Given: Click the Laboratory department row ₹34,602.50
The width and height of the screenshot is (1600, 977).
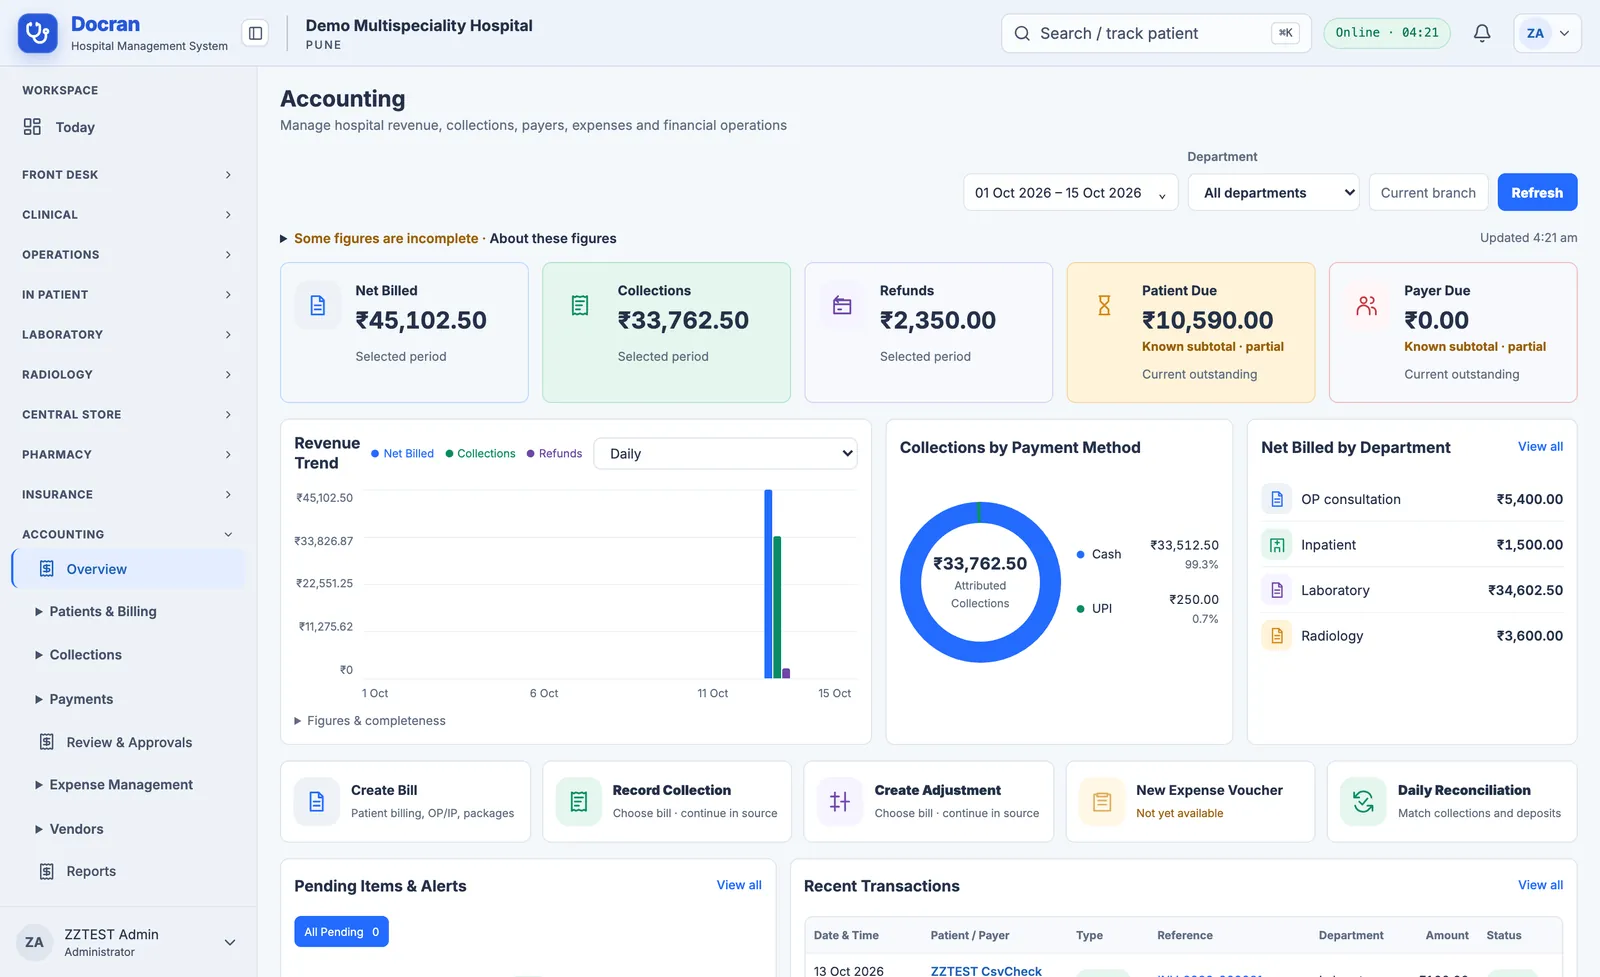Looking at the screenshot, I should (x=1412, y=591).
